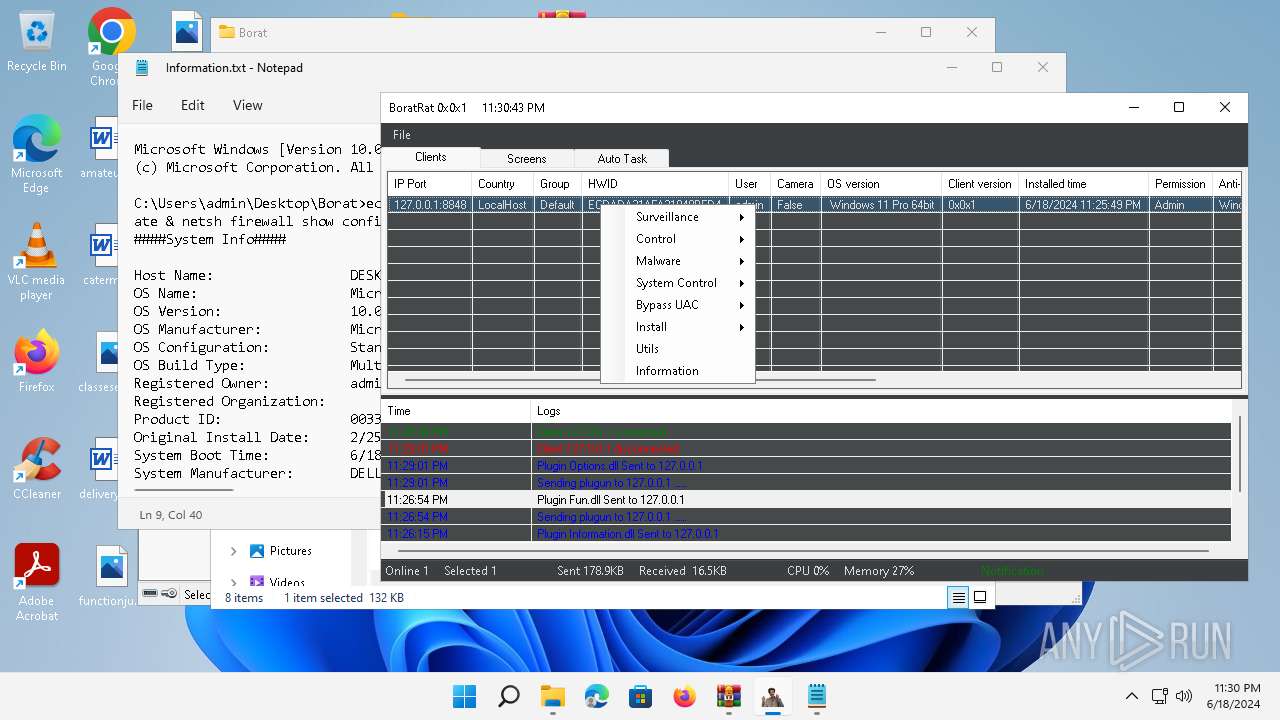Sort clients by Country column header
The width and height of the screenshot is (1280, 720).
pyautogui.click(x=503, y=184)
